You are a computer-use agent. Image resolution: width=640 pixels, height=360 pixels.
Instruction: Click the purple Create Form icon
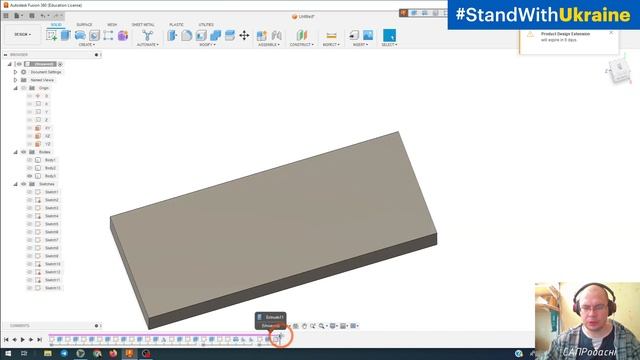[123, 36]
